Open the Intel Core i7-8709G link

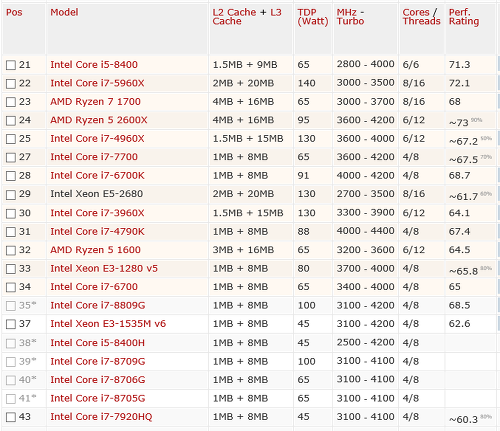[98, 362]
